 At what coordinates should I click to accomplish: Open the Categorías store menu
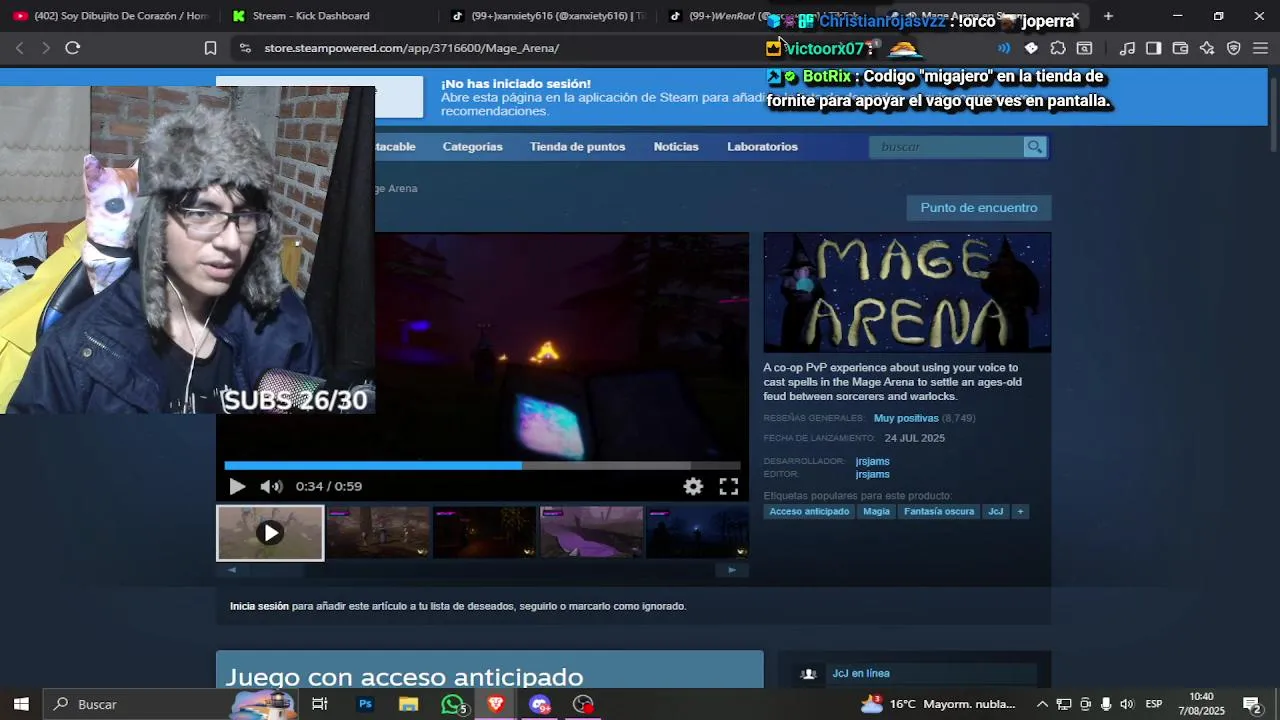[472, 147]
